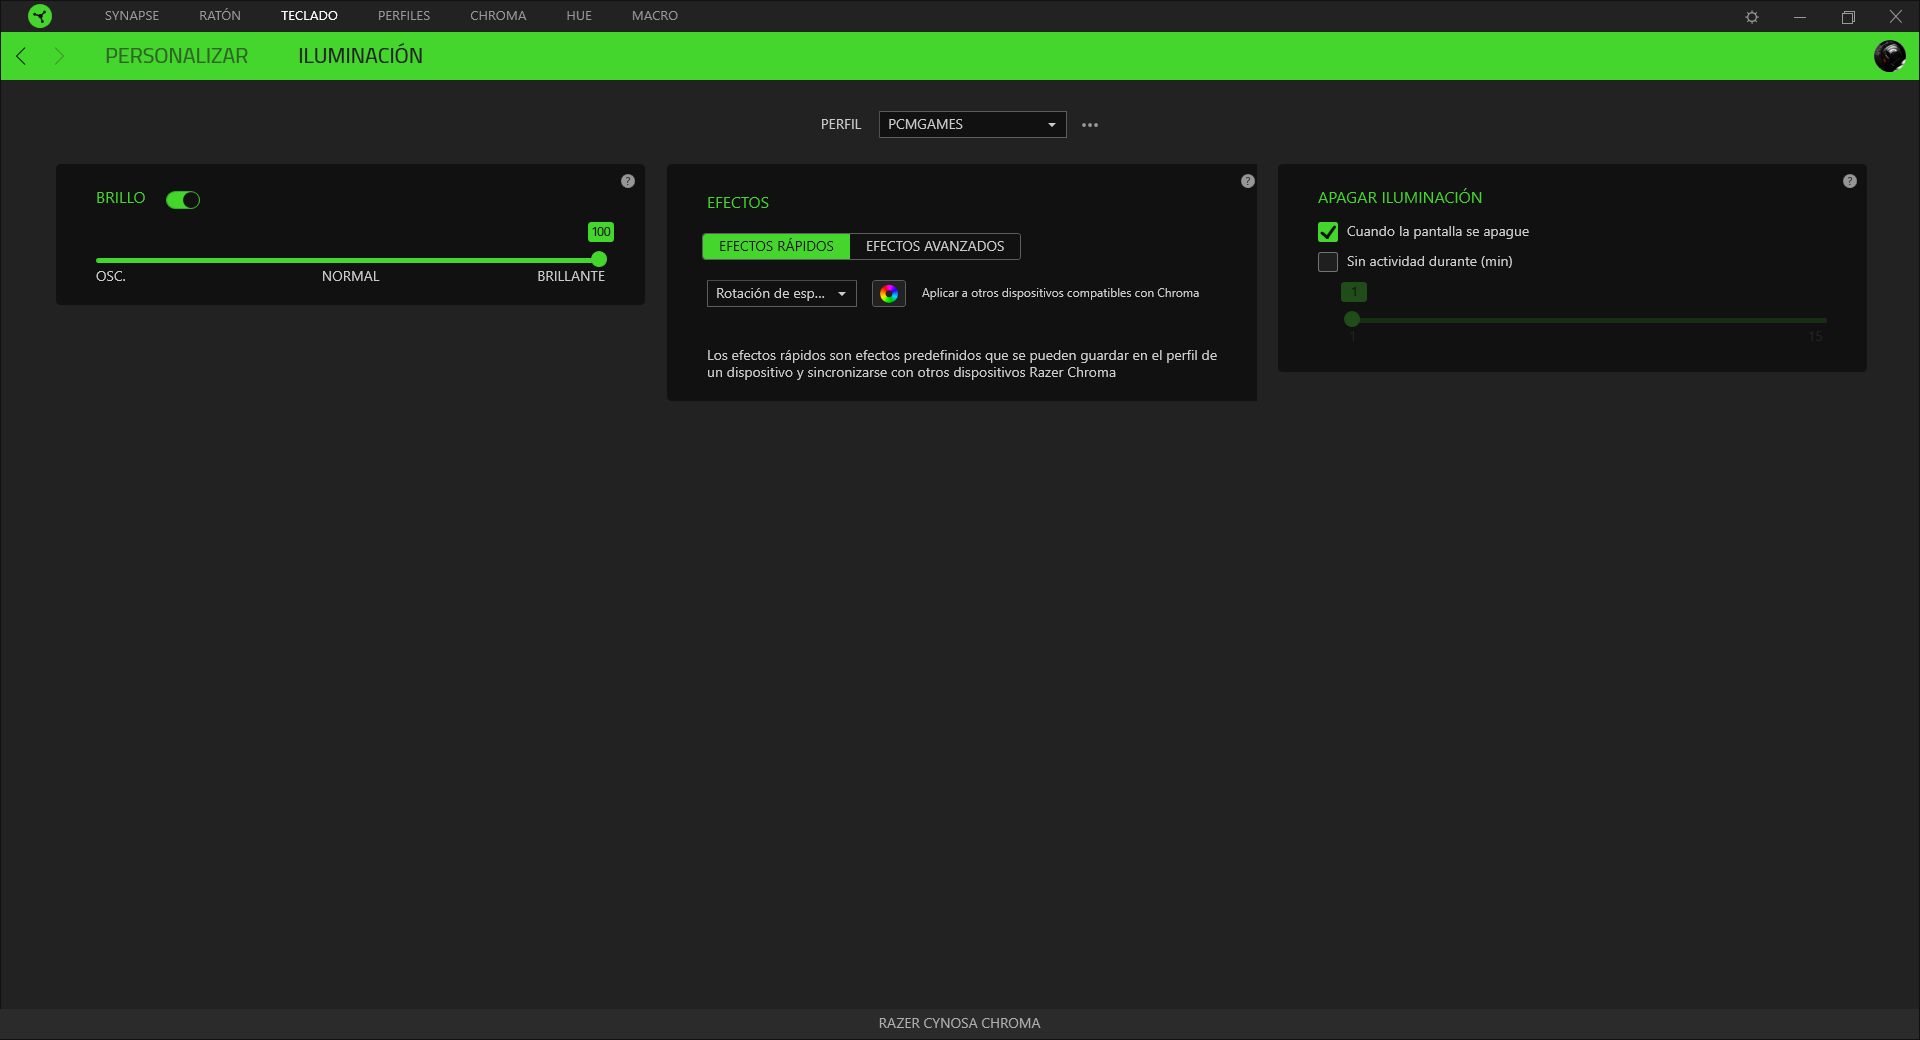This screenshot has width=1920, height=1040.
Task: Enable Sin actividad durante (min) checkbox
Action: click(x=1328, y=262)
